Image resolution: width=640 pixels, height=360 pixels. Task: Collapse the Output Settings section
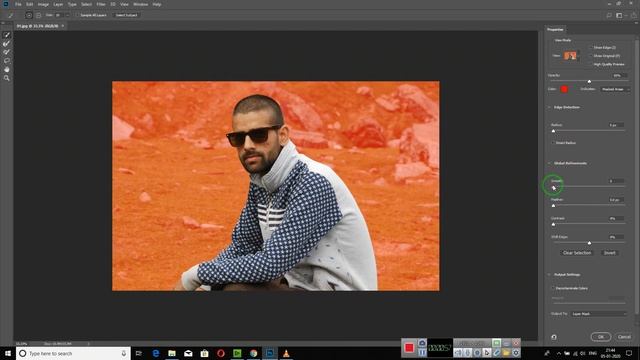[x=549, y=275]
